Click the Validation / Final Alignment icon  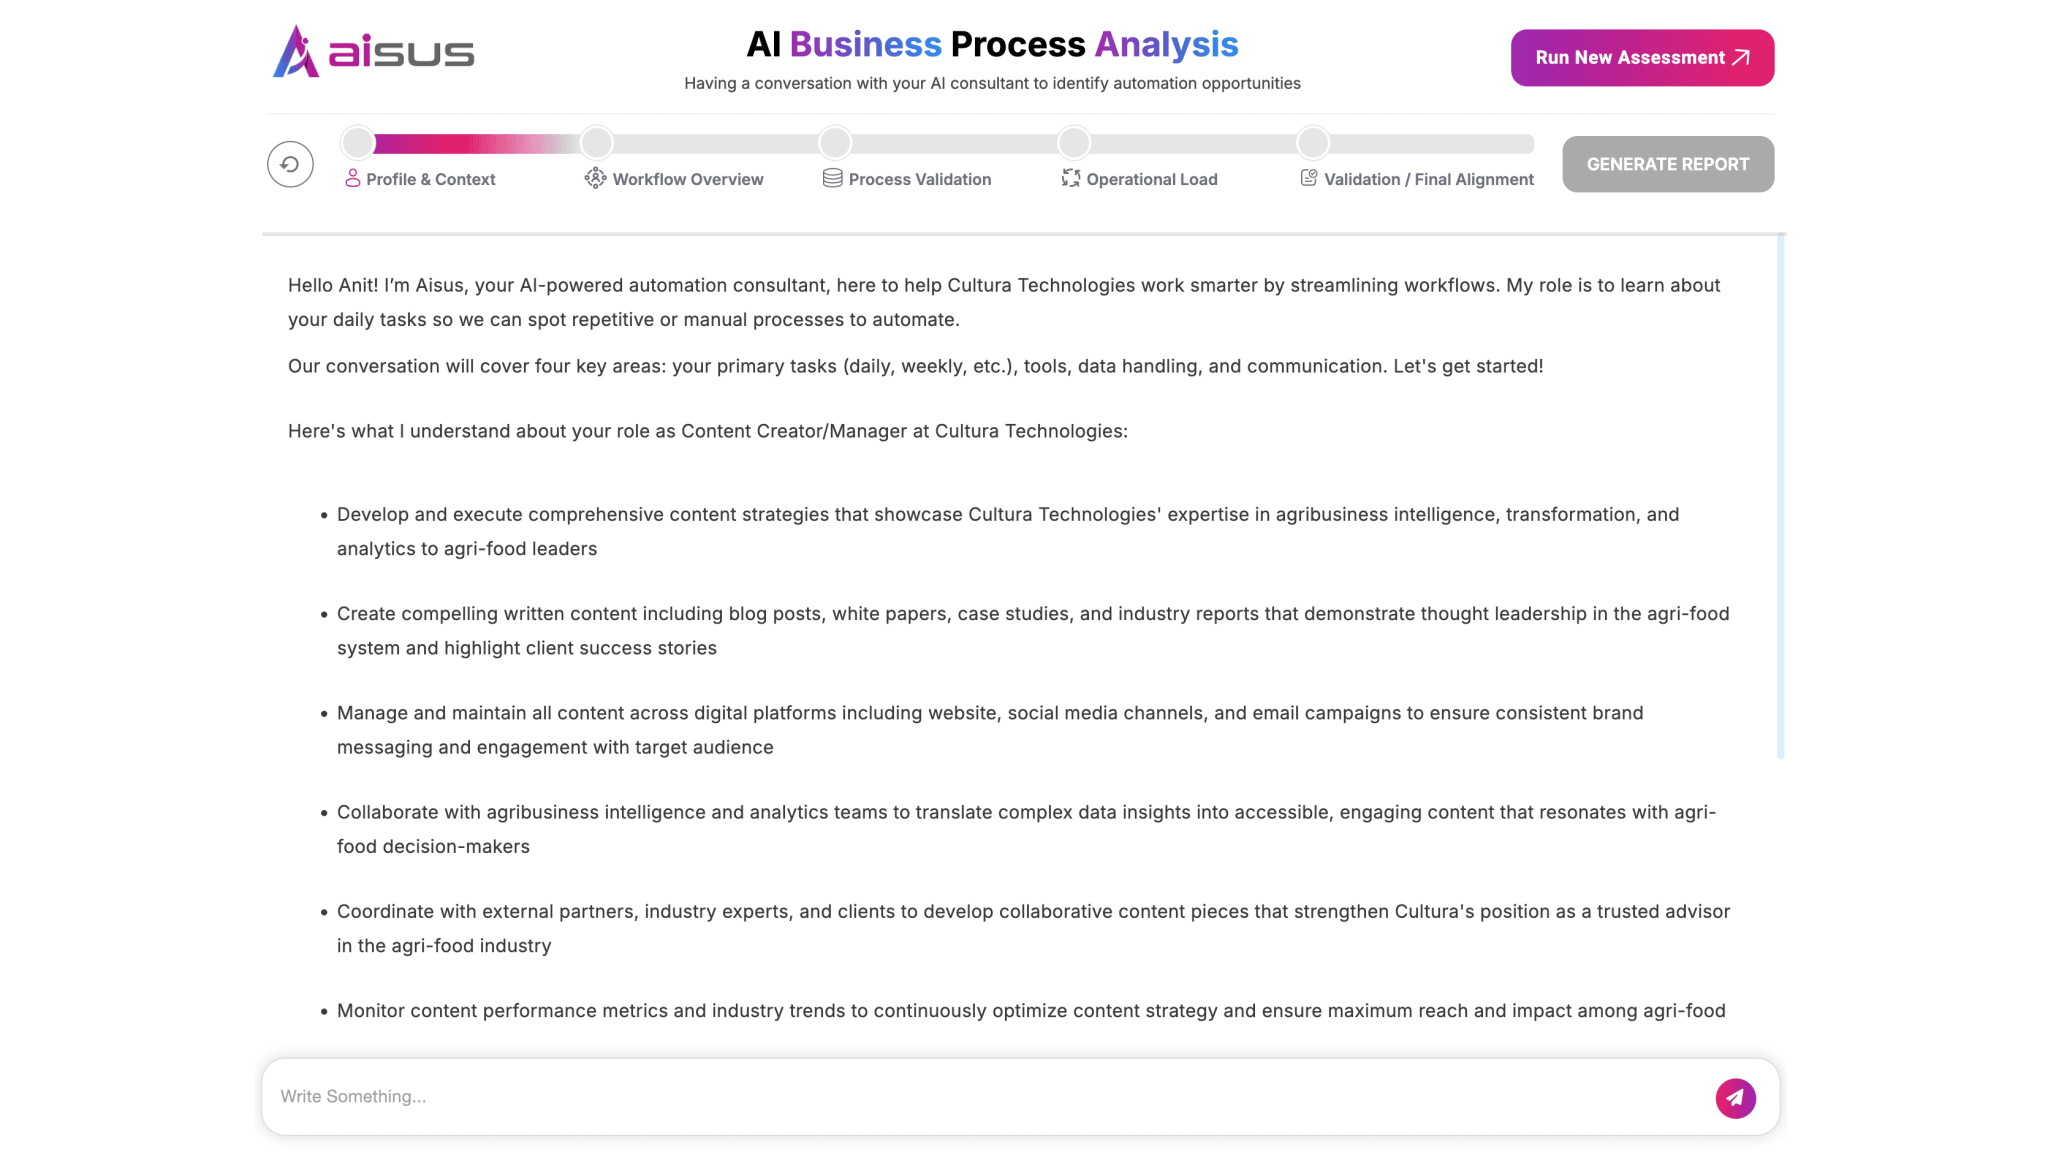1308,178
